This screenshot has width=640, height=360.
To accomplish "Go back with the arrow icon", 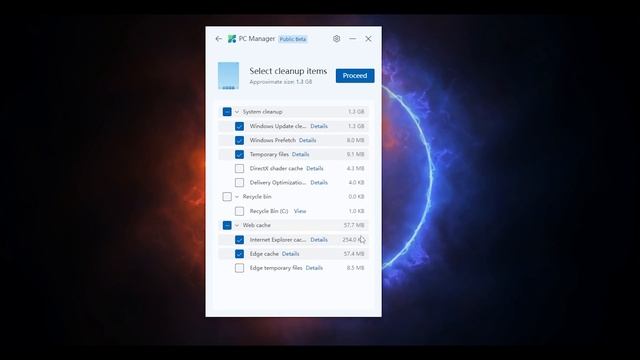I will pos(218,39).
